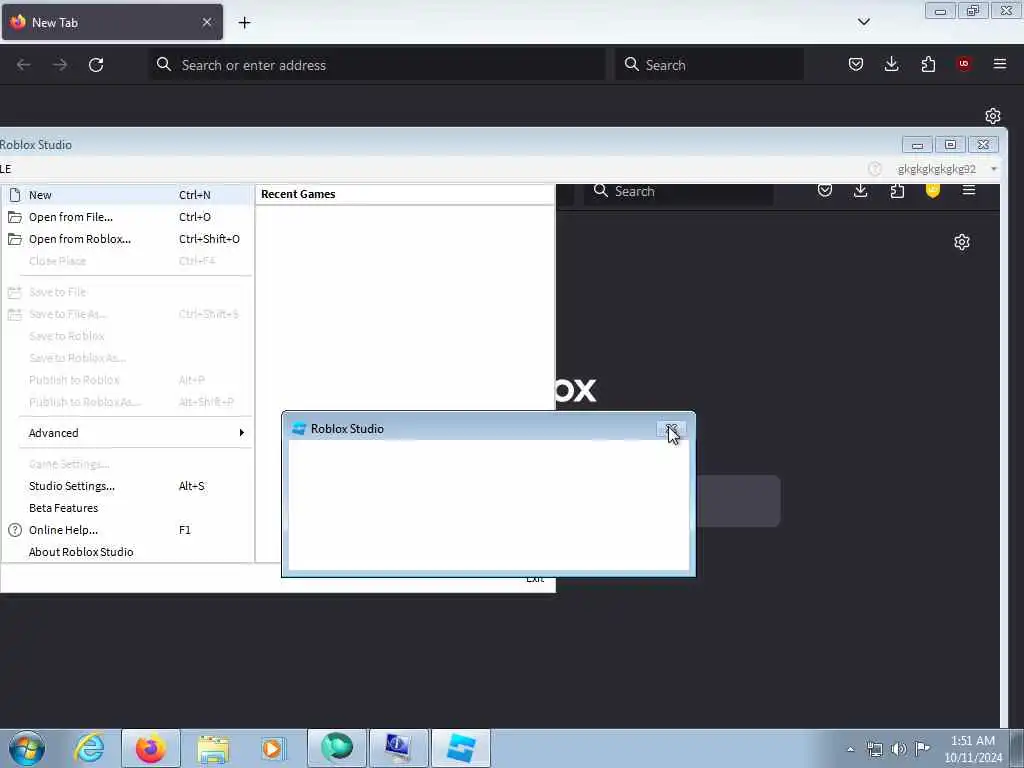Open the Pocket icon in the top Firefox toolbar
This screenshot has height=768, width=1024.
856,64
